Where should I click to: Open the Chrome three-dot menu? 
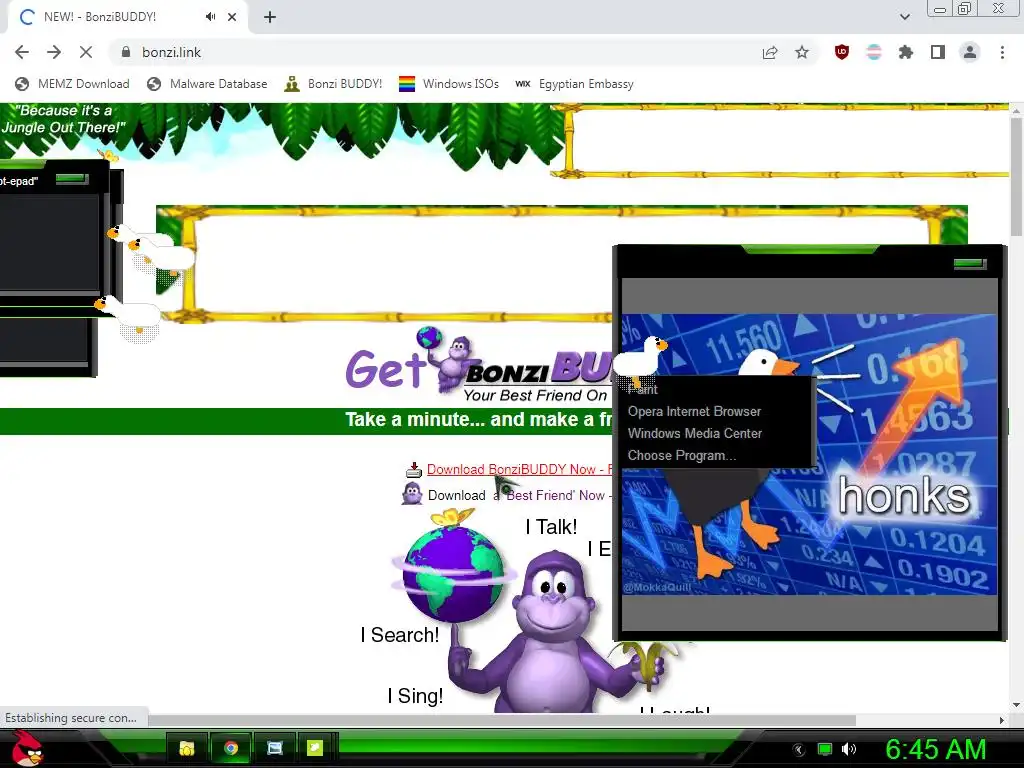[x=1002, y=52]
